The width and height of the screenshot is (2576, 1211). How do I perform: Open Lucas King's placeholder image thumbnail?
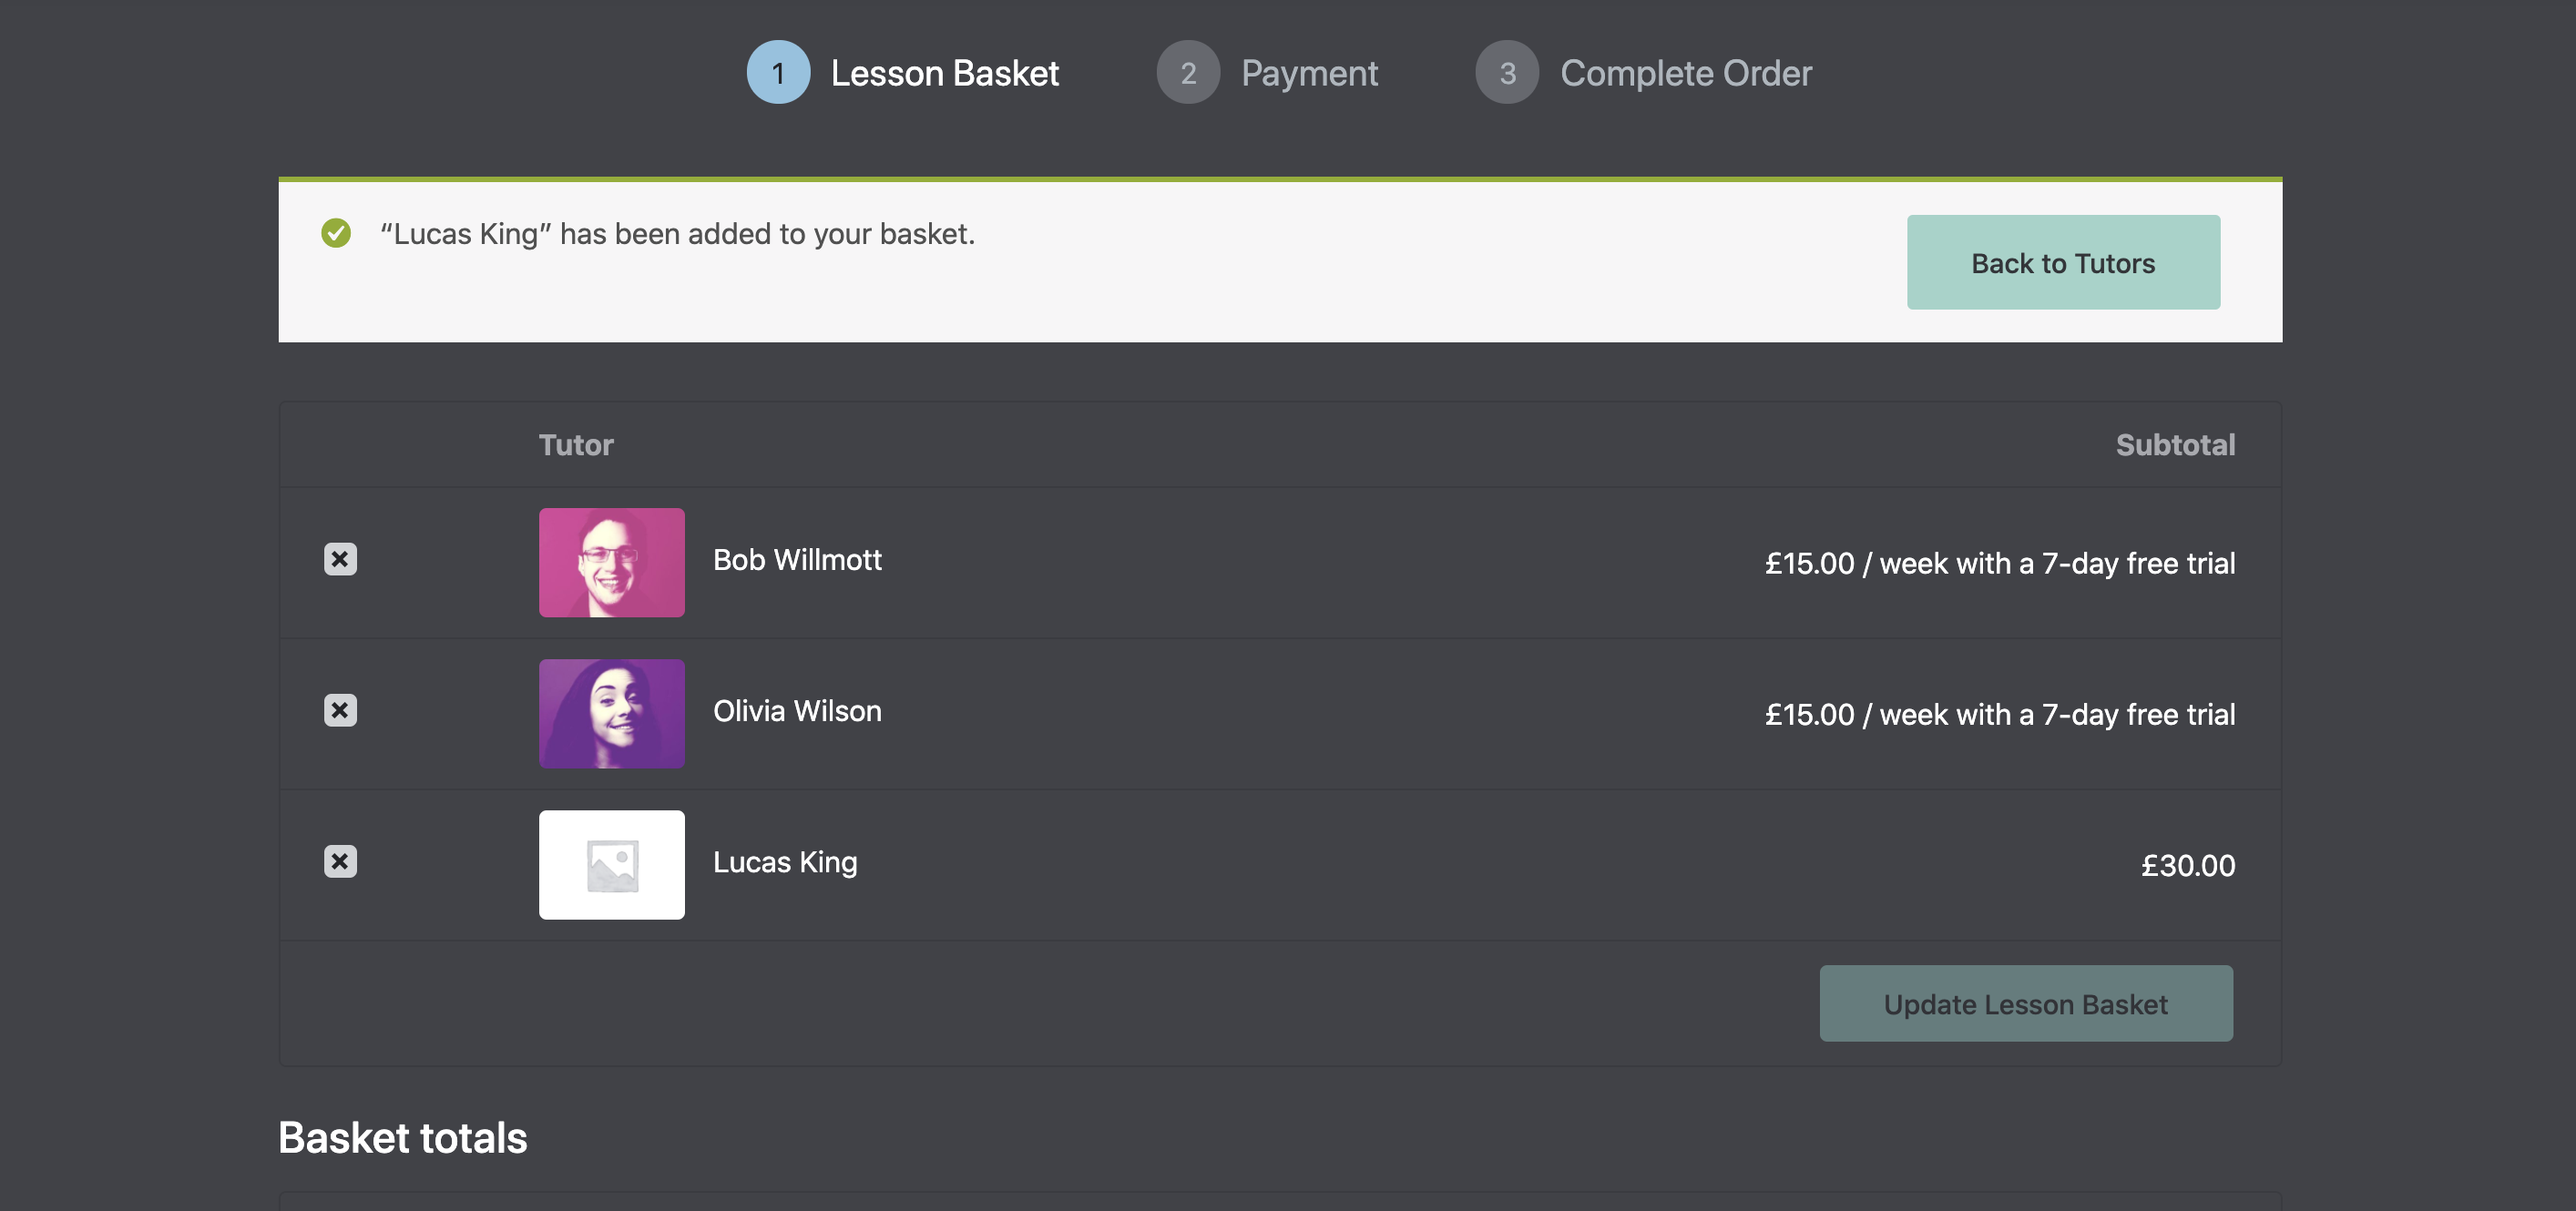[x=612, y=864]
